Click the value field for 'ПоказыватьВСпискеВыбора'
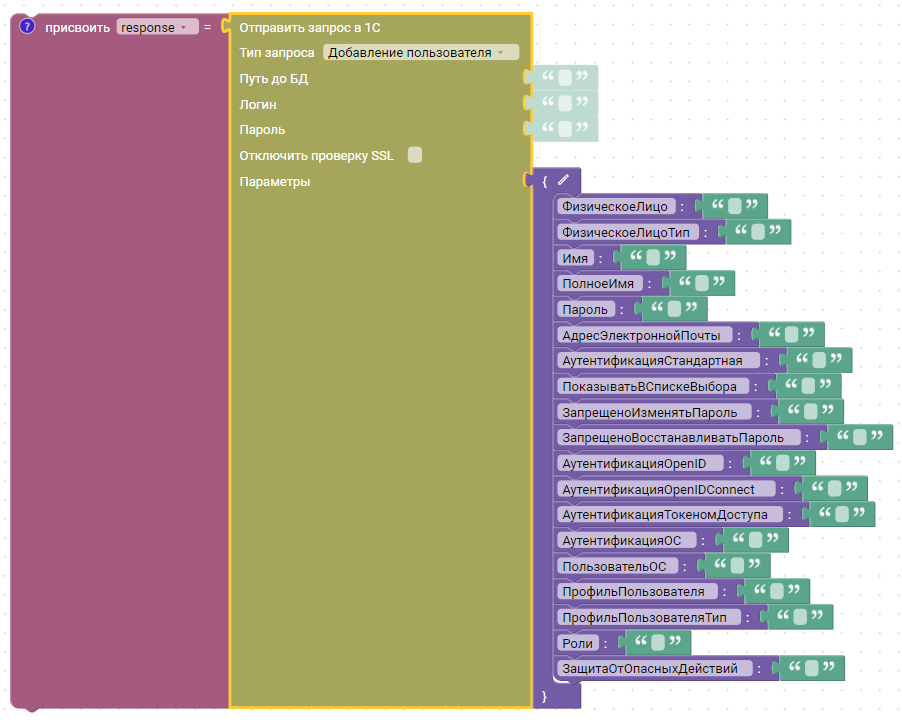 807,386
